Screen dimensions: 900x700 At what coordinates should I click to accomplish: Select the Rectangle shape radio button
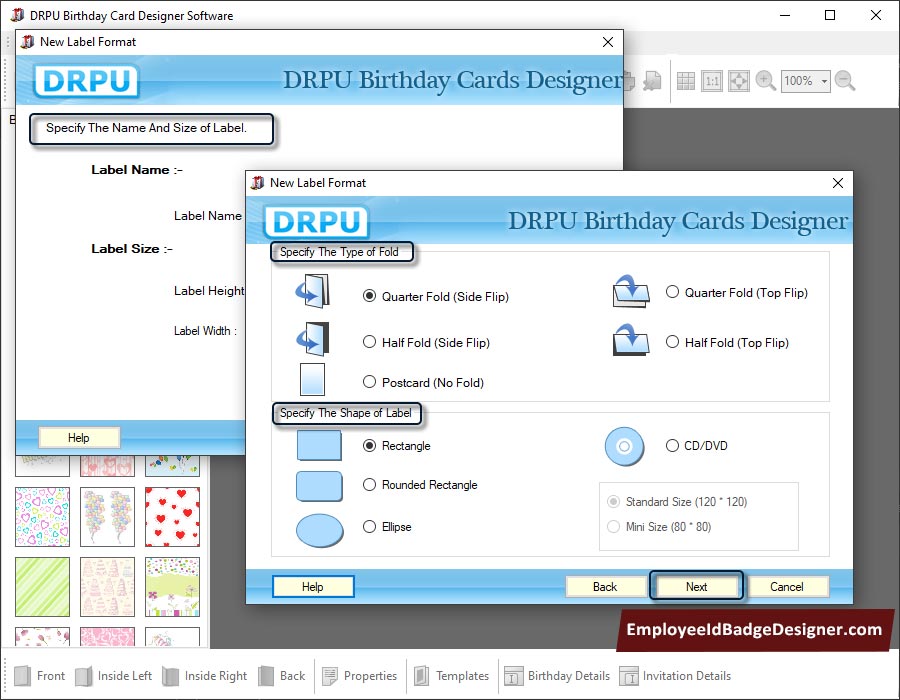click(x=370, y=445)
